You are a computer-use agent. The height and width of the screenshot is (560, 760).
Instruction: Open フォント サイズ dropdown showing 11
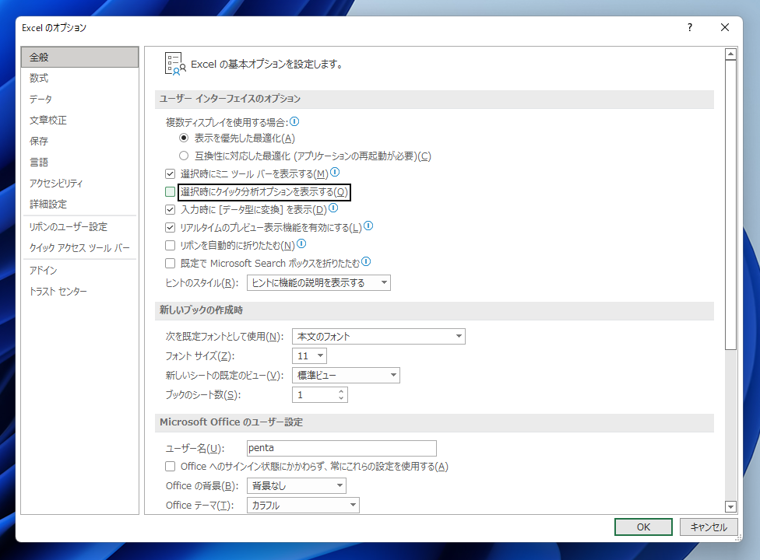(x=310, y=356)
